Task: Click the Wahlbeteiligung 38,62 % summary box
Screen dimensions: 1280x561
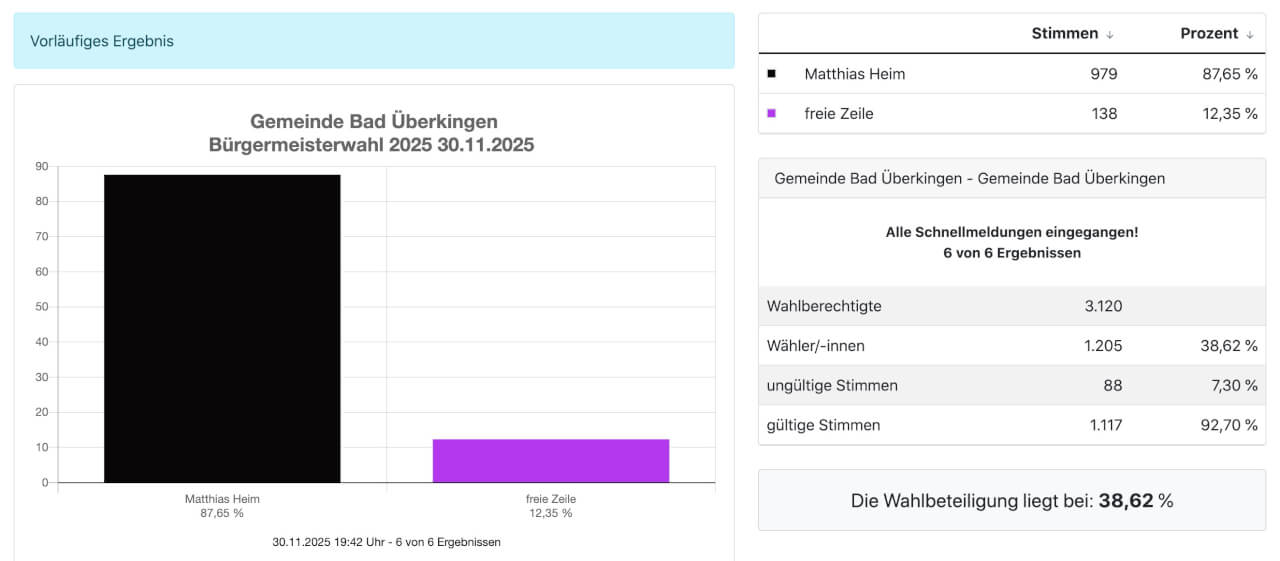Action: click(x=1011, y=500)
